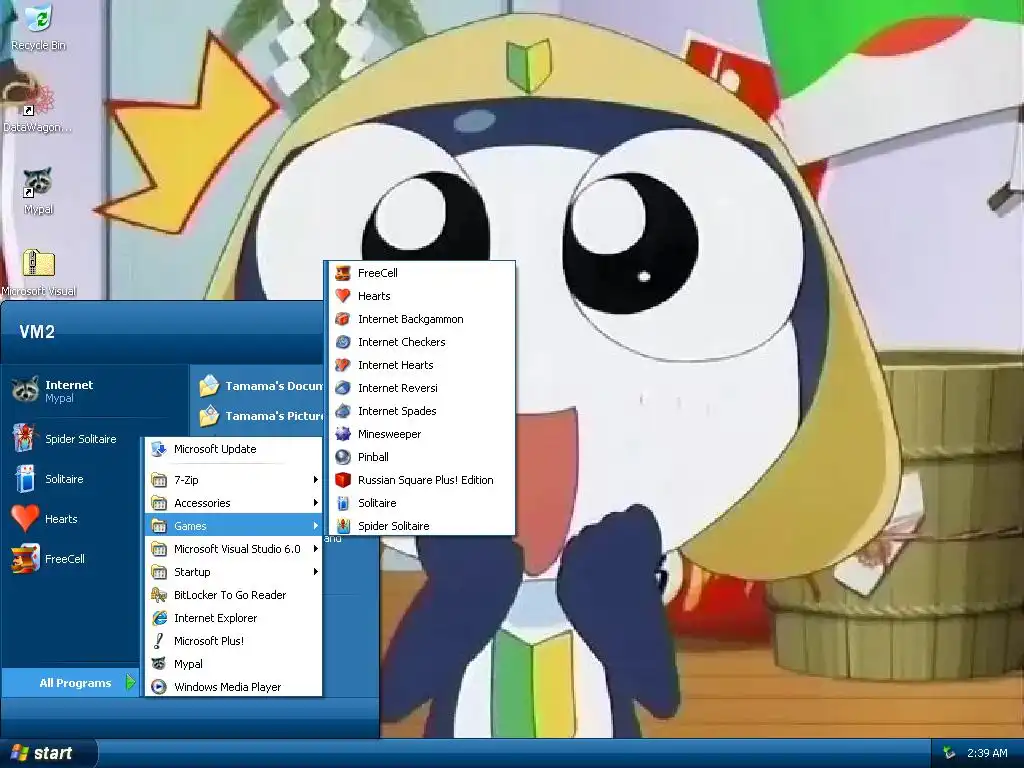Click the Internet Spades icon

coord(343,411)
